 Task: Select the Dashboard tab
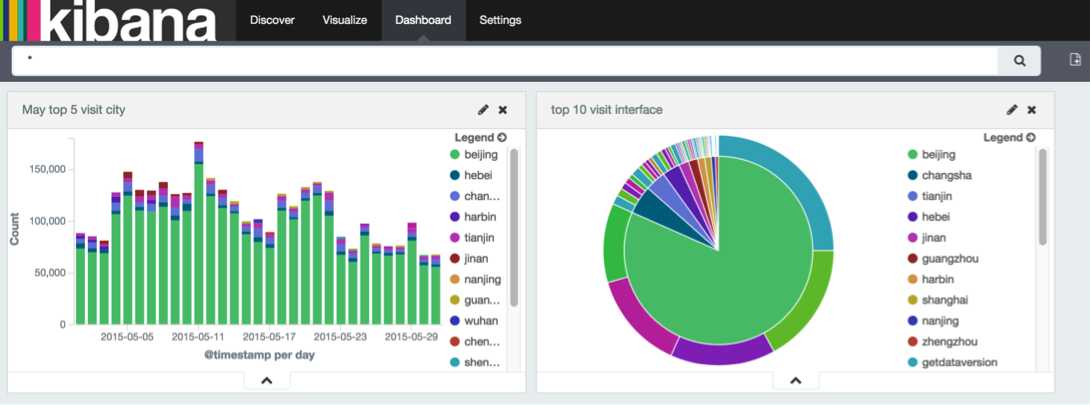(423, 20)
